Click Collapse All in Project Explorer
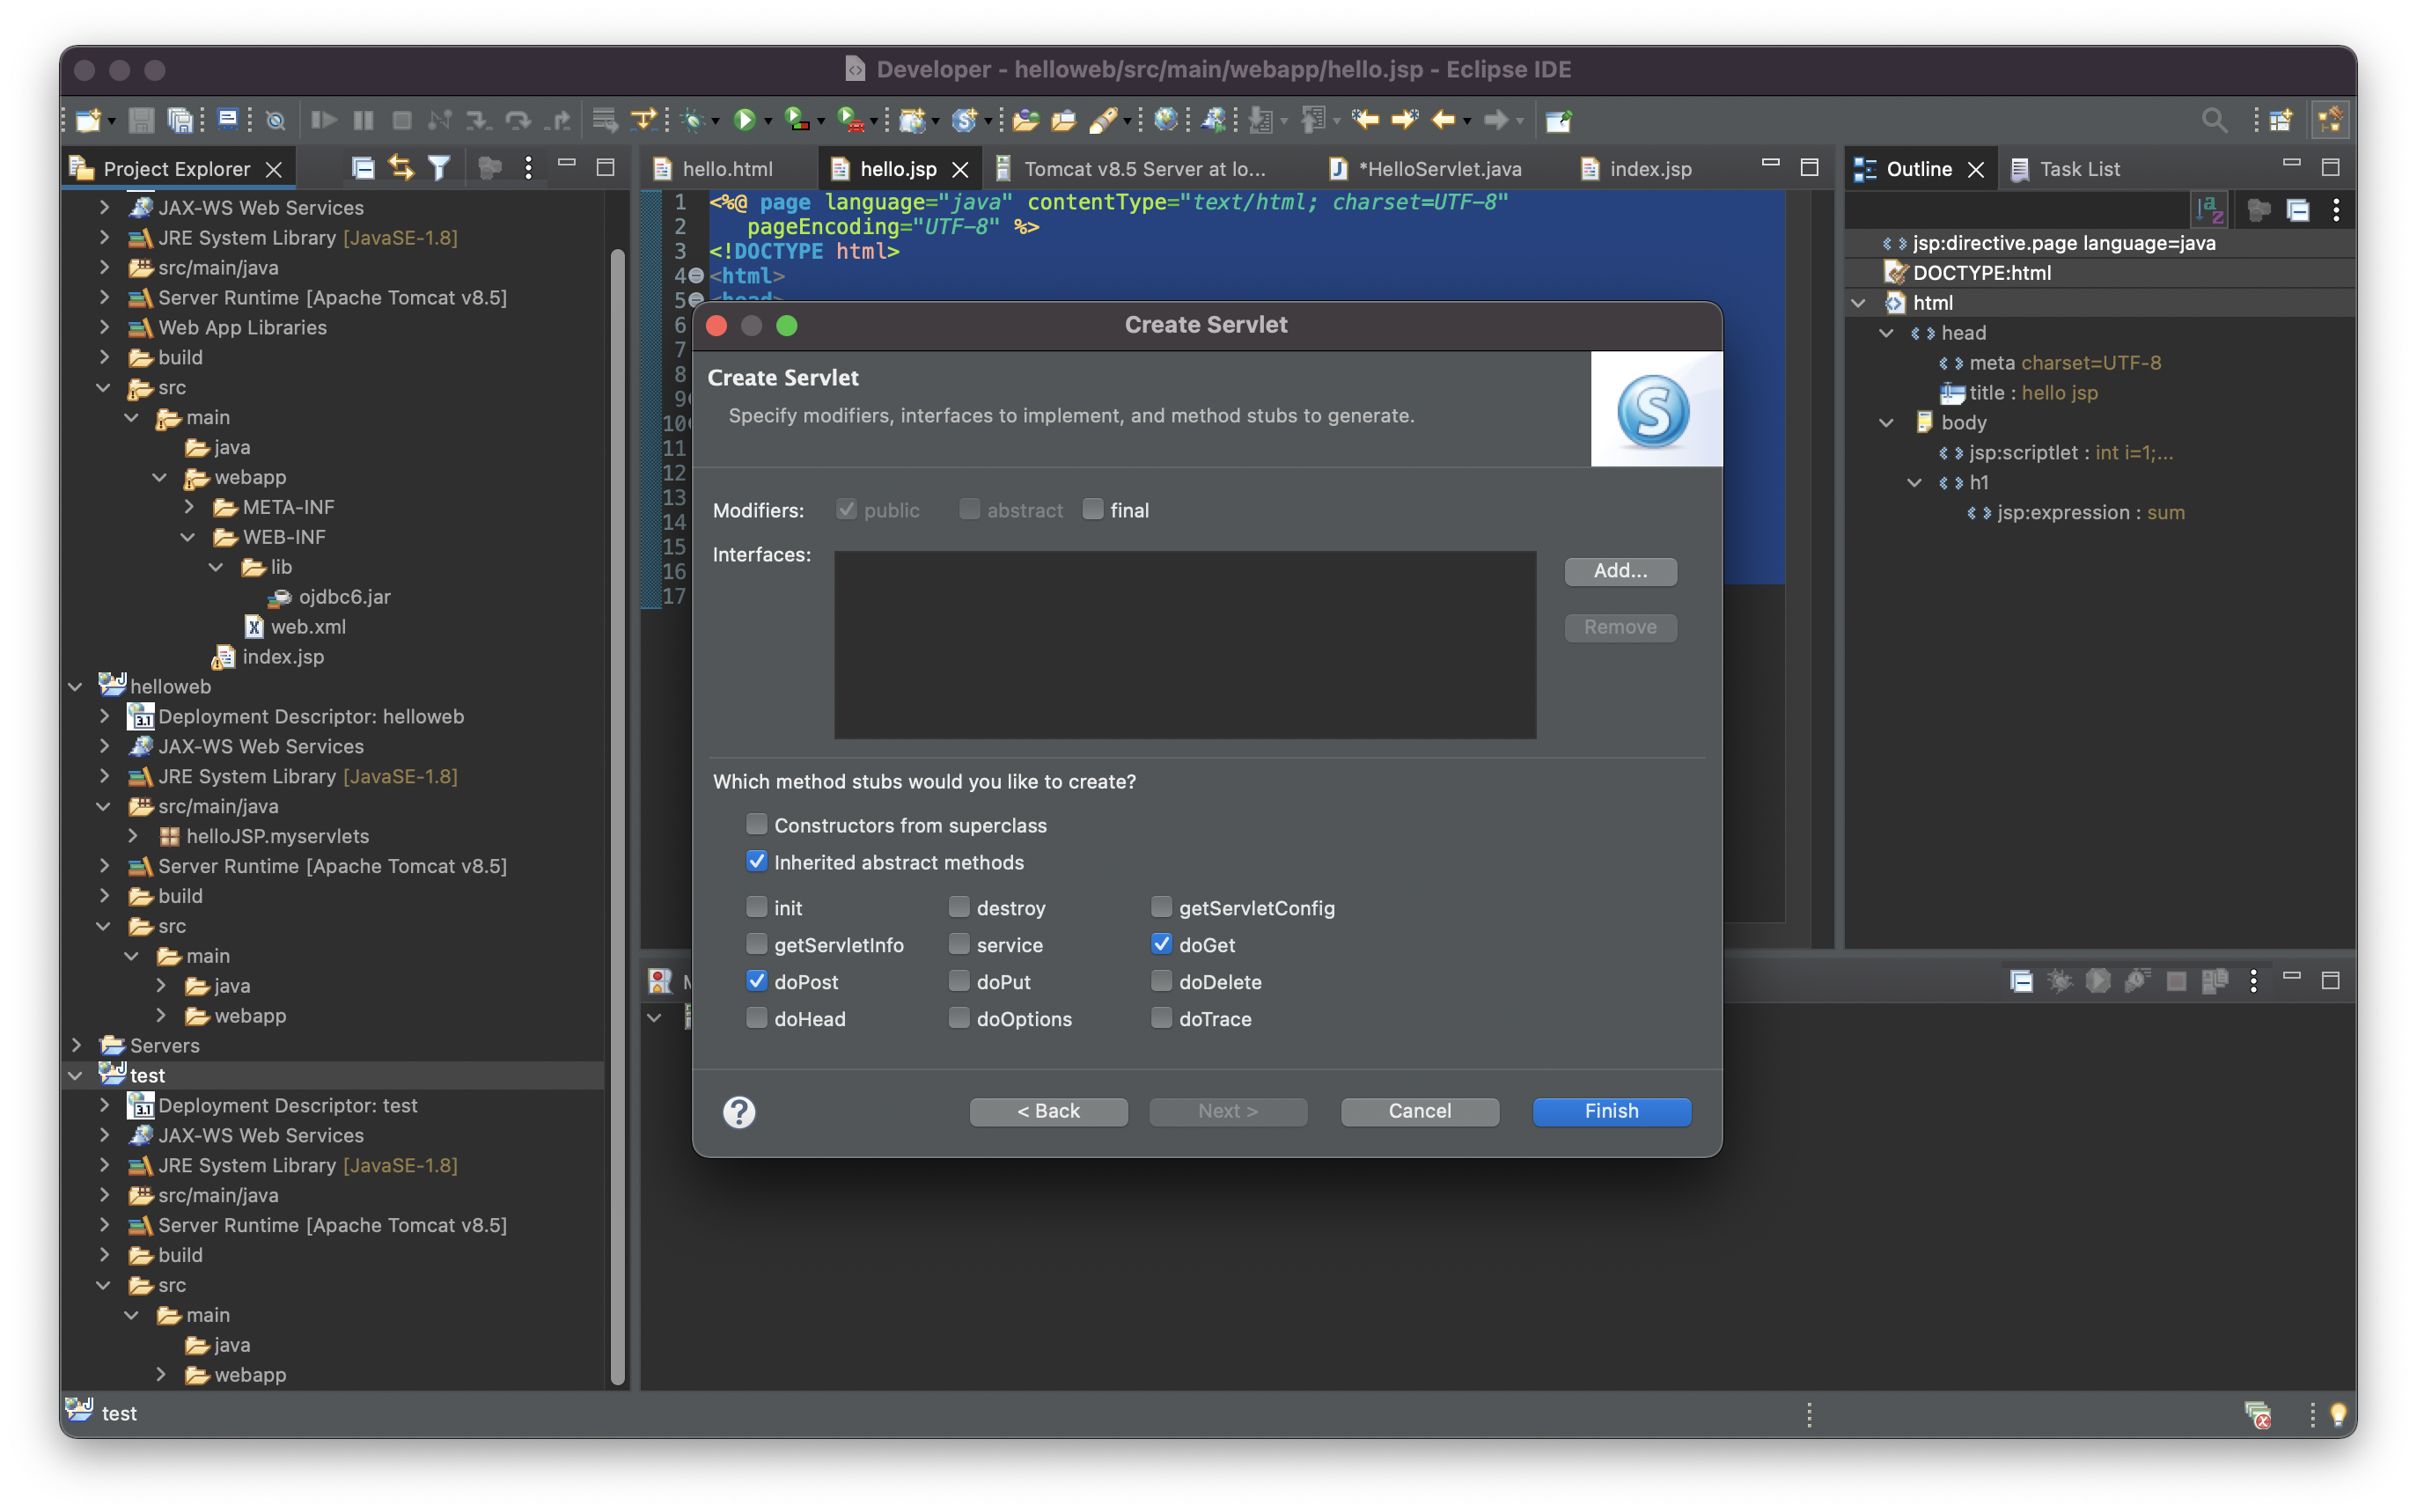Viewport: 2417px width, 1512px height. (x=363, y=168)
